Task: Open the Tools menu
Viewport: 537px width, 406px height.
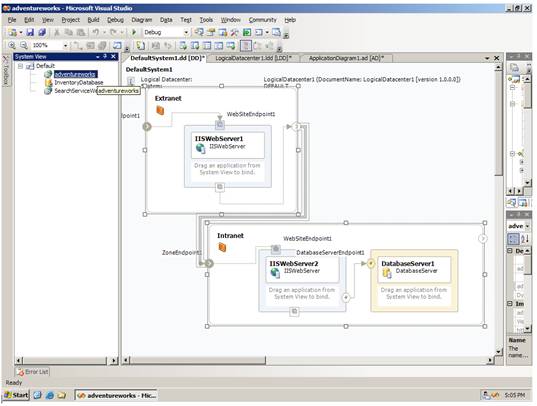Action: click(206, 20)
